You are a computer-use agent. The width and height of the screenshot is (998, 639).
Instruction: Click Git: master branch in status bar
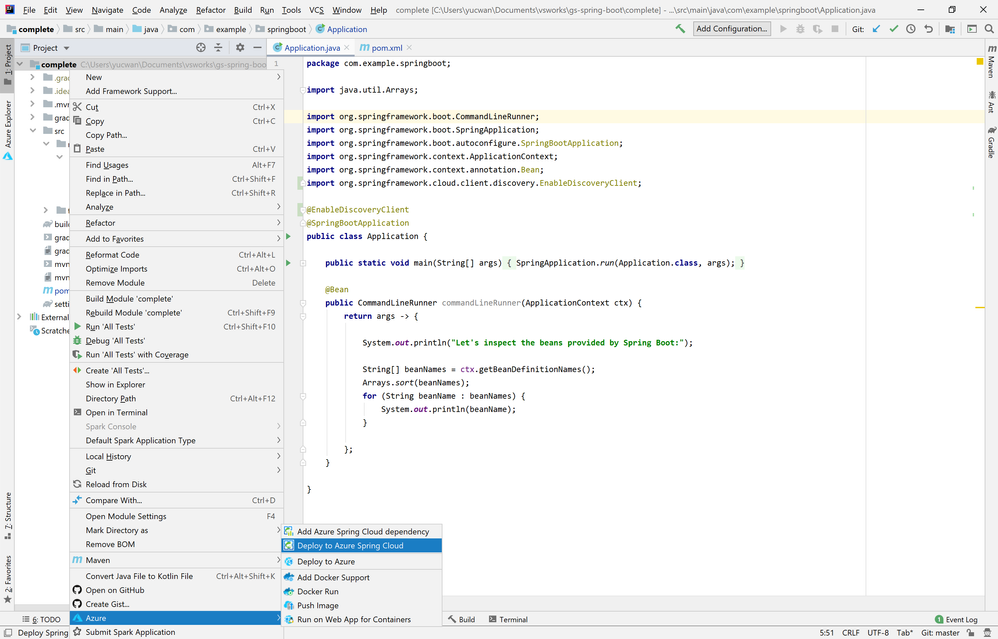[940, 633]
